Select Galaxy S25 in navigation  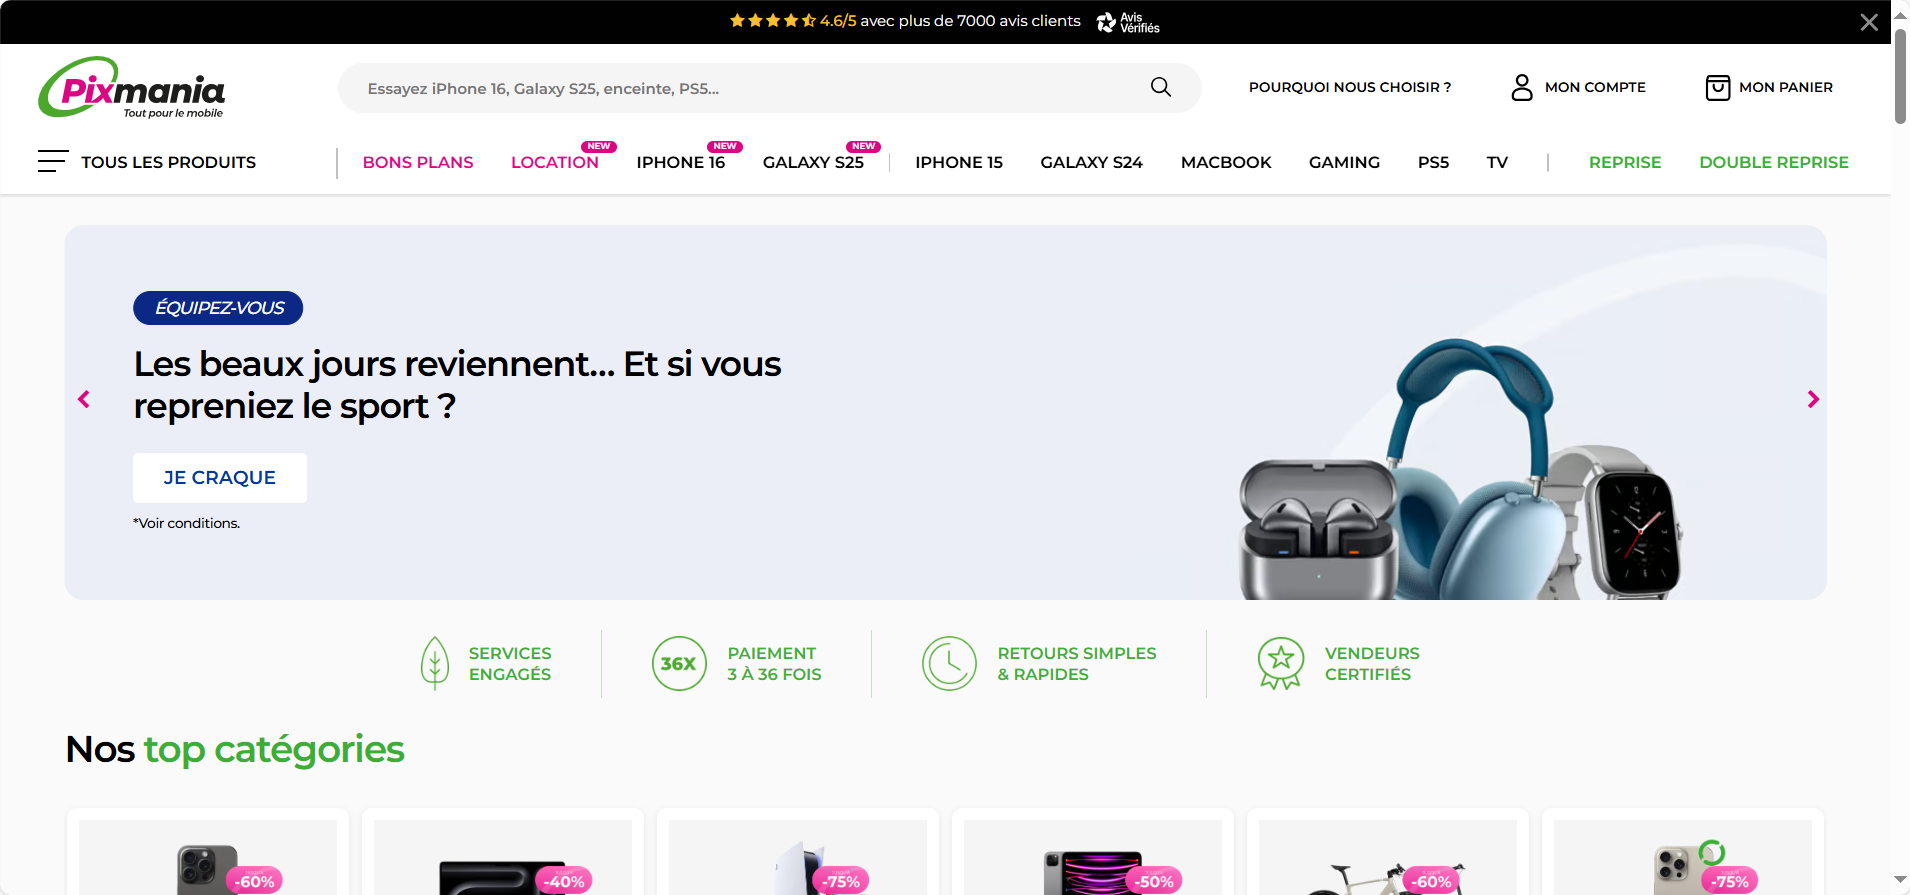coord(813,162)
